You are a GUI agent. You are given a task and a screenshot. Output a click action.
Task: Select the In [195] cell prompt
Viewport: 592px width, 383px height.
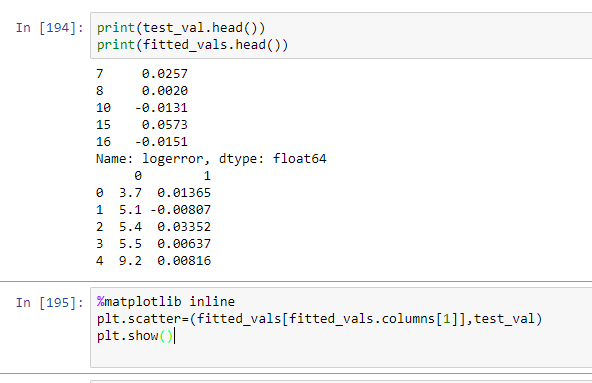click(x=49, y=303)
